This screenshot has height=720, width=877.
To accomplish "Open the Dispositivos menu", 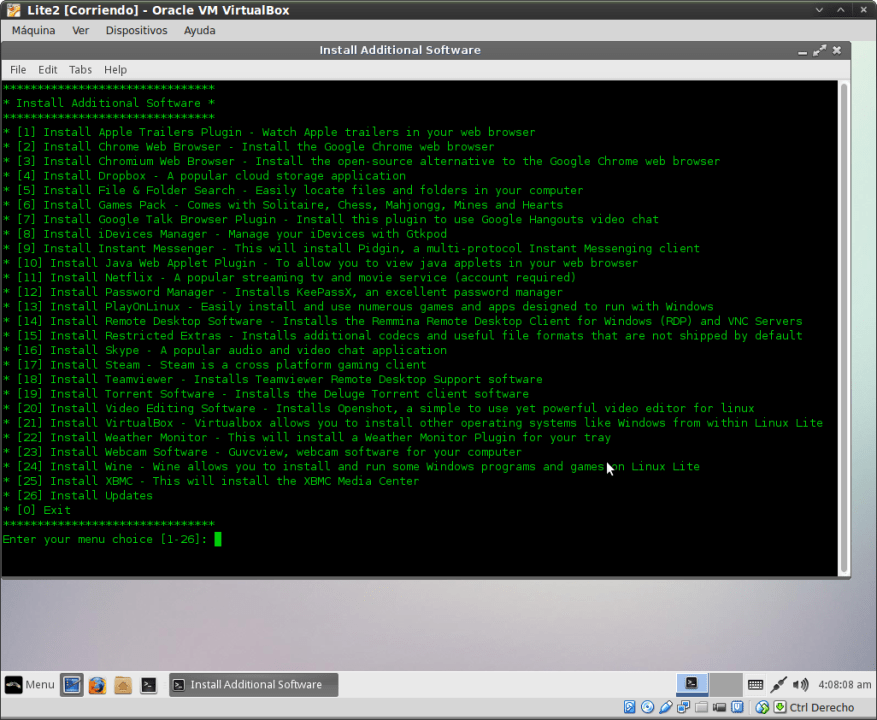I will point(136,30).
